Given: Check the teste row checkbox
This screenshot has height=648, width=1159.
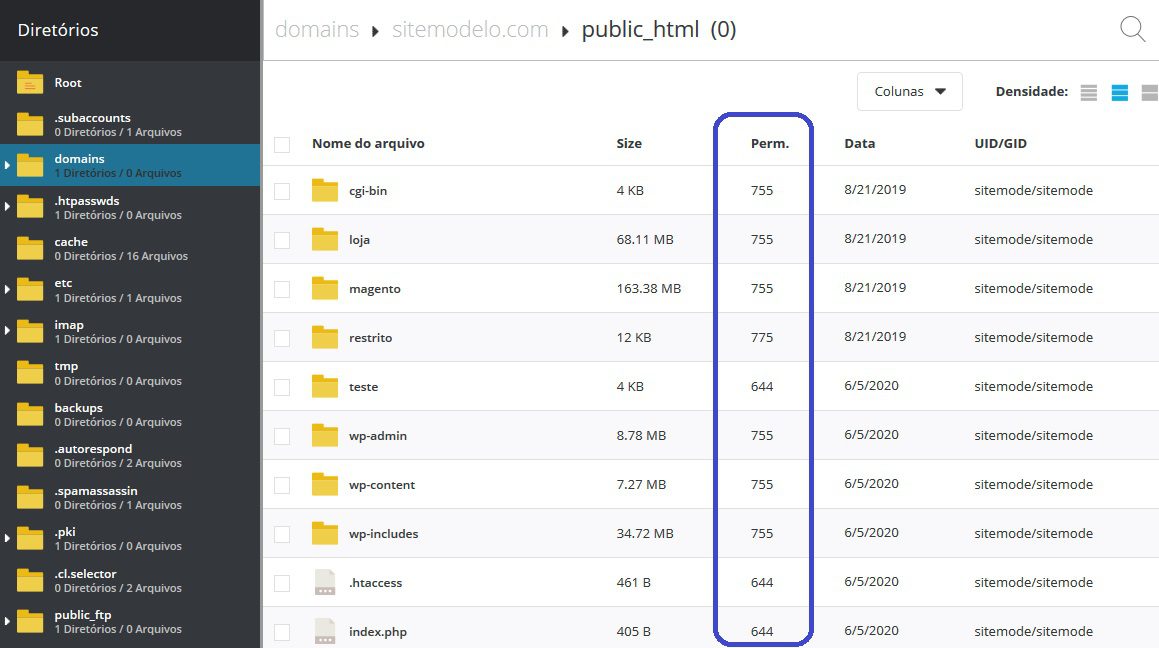Looking at the screenshot, I should click(282, 387).
